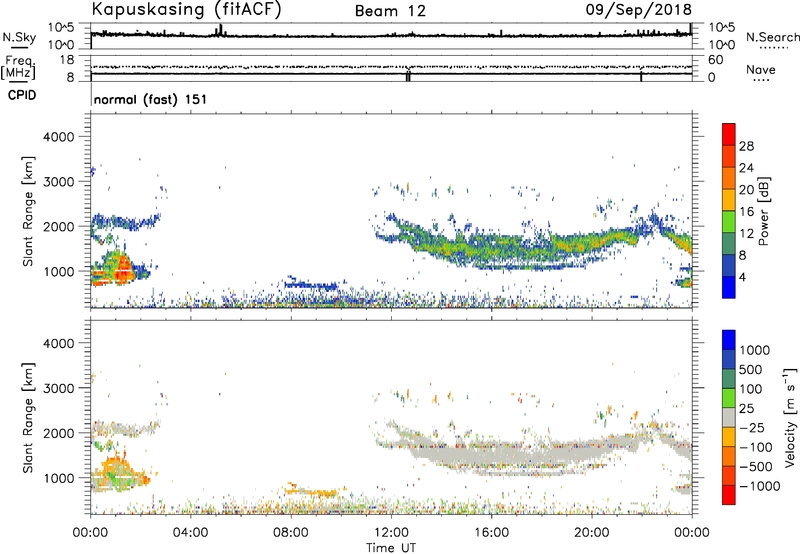The height and width of the screenshot is (554, 800).
Task: Click the N.Search legend label
Action: pos(773,37)
